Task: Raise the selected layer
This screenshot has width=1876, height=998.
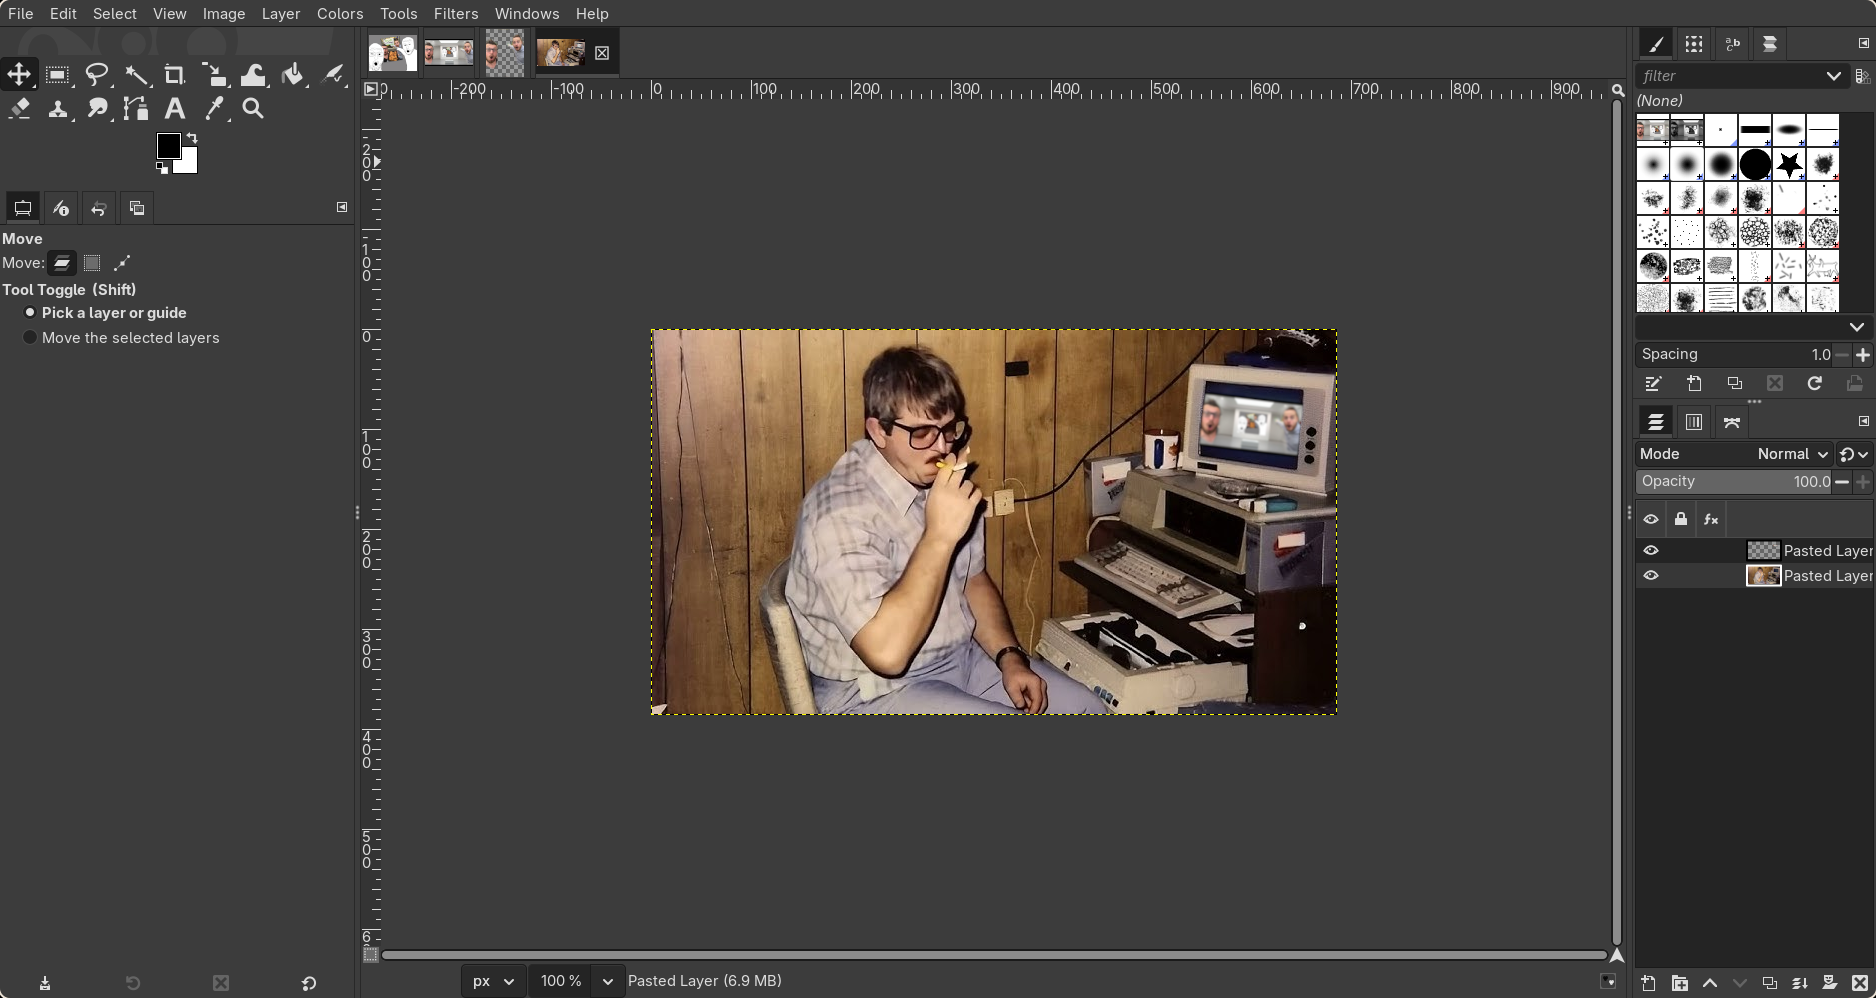Action: (x=1709, y=983)
